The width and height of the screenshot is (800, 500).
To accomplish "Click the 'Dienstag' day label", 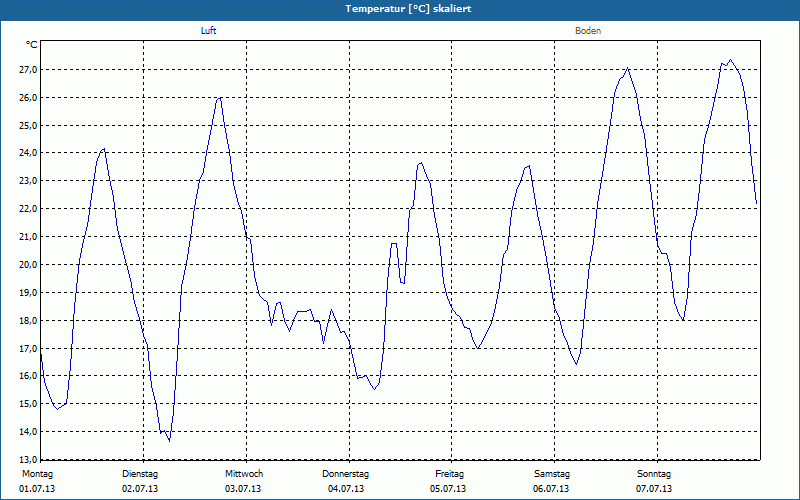I will pyautogui.click(x=140, y=474).
